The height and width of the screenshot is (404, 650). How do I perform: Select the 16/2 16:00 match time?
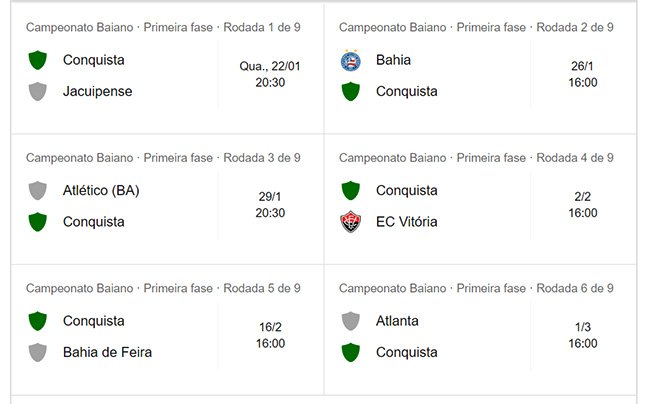[x=270, y=335]
